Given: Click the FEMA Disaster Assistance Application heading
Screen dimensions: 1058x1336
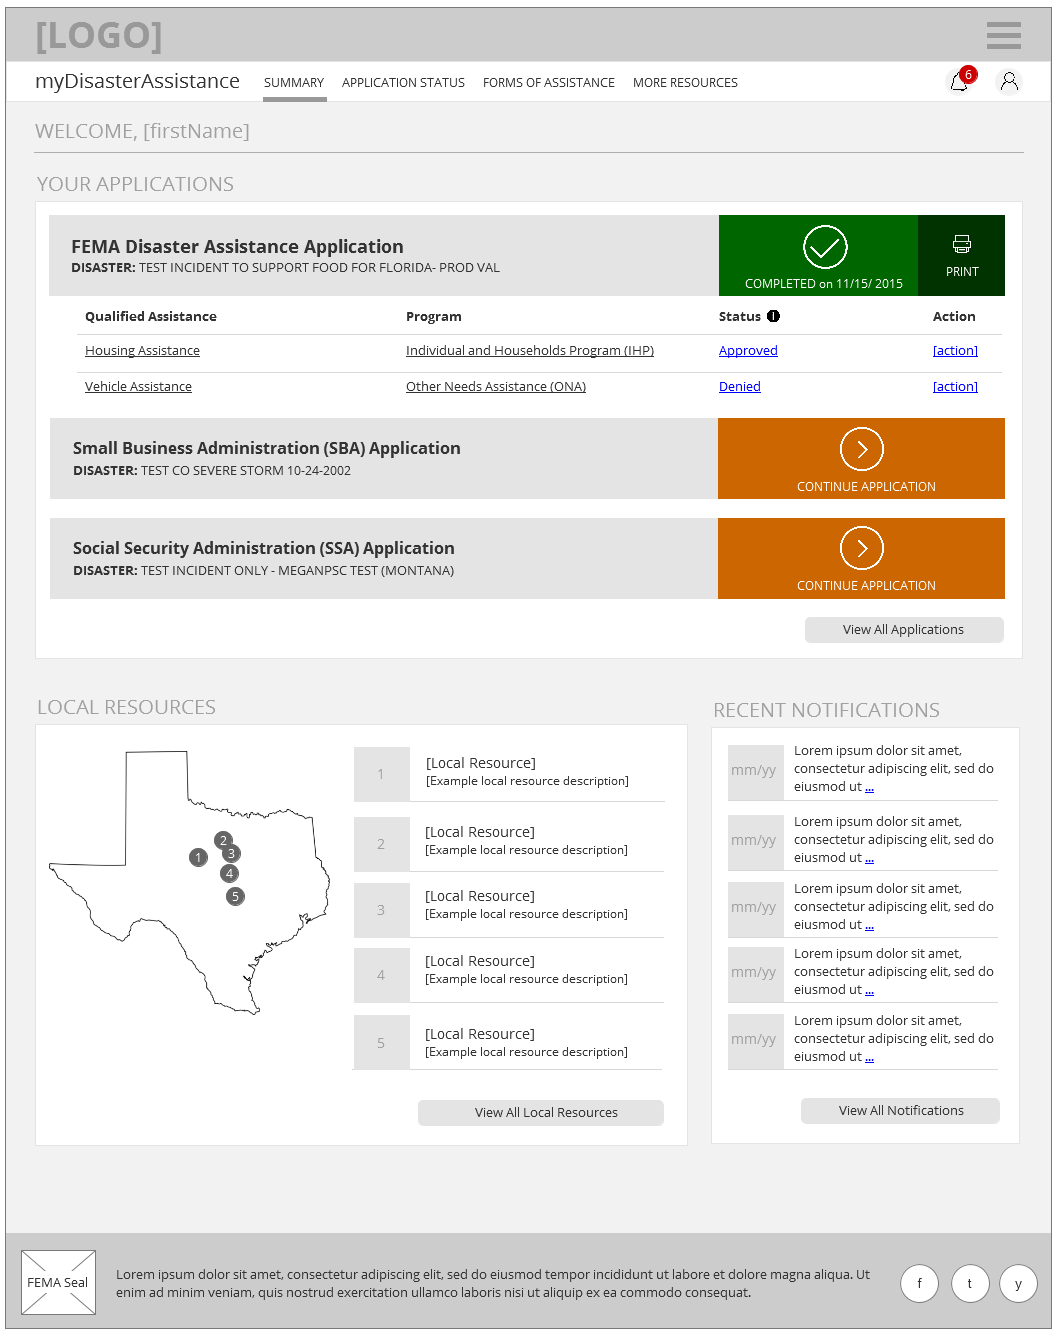Looking at the screenshot, I should (237, 247).
